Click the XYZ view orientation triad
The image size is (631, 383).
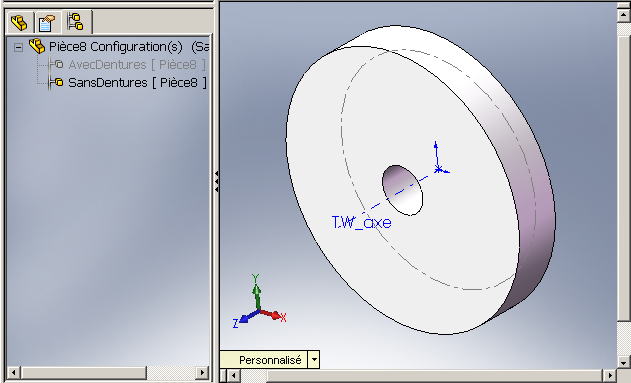pos(259,302)
